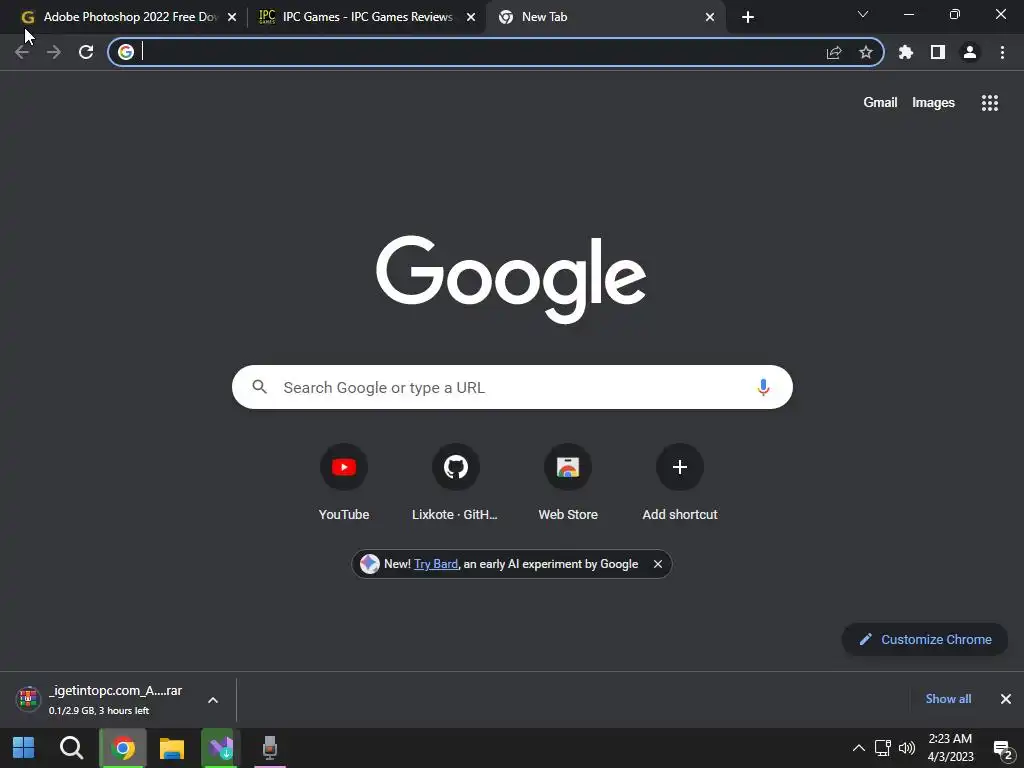Open Visual Studio Installer taskbar icon
The height and width of the screenshot is (768, 1024).
(x=221, y=748)
